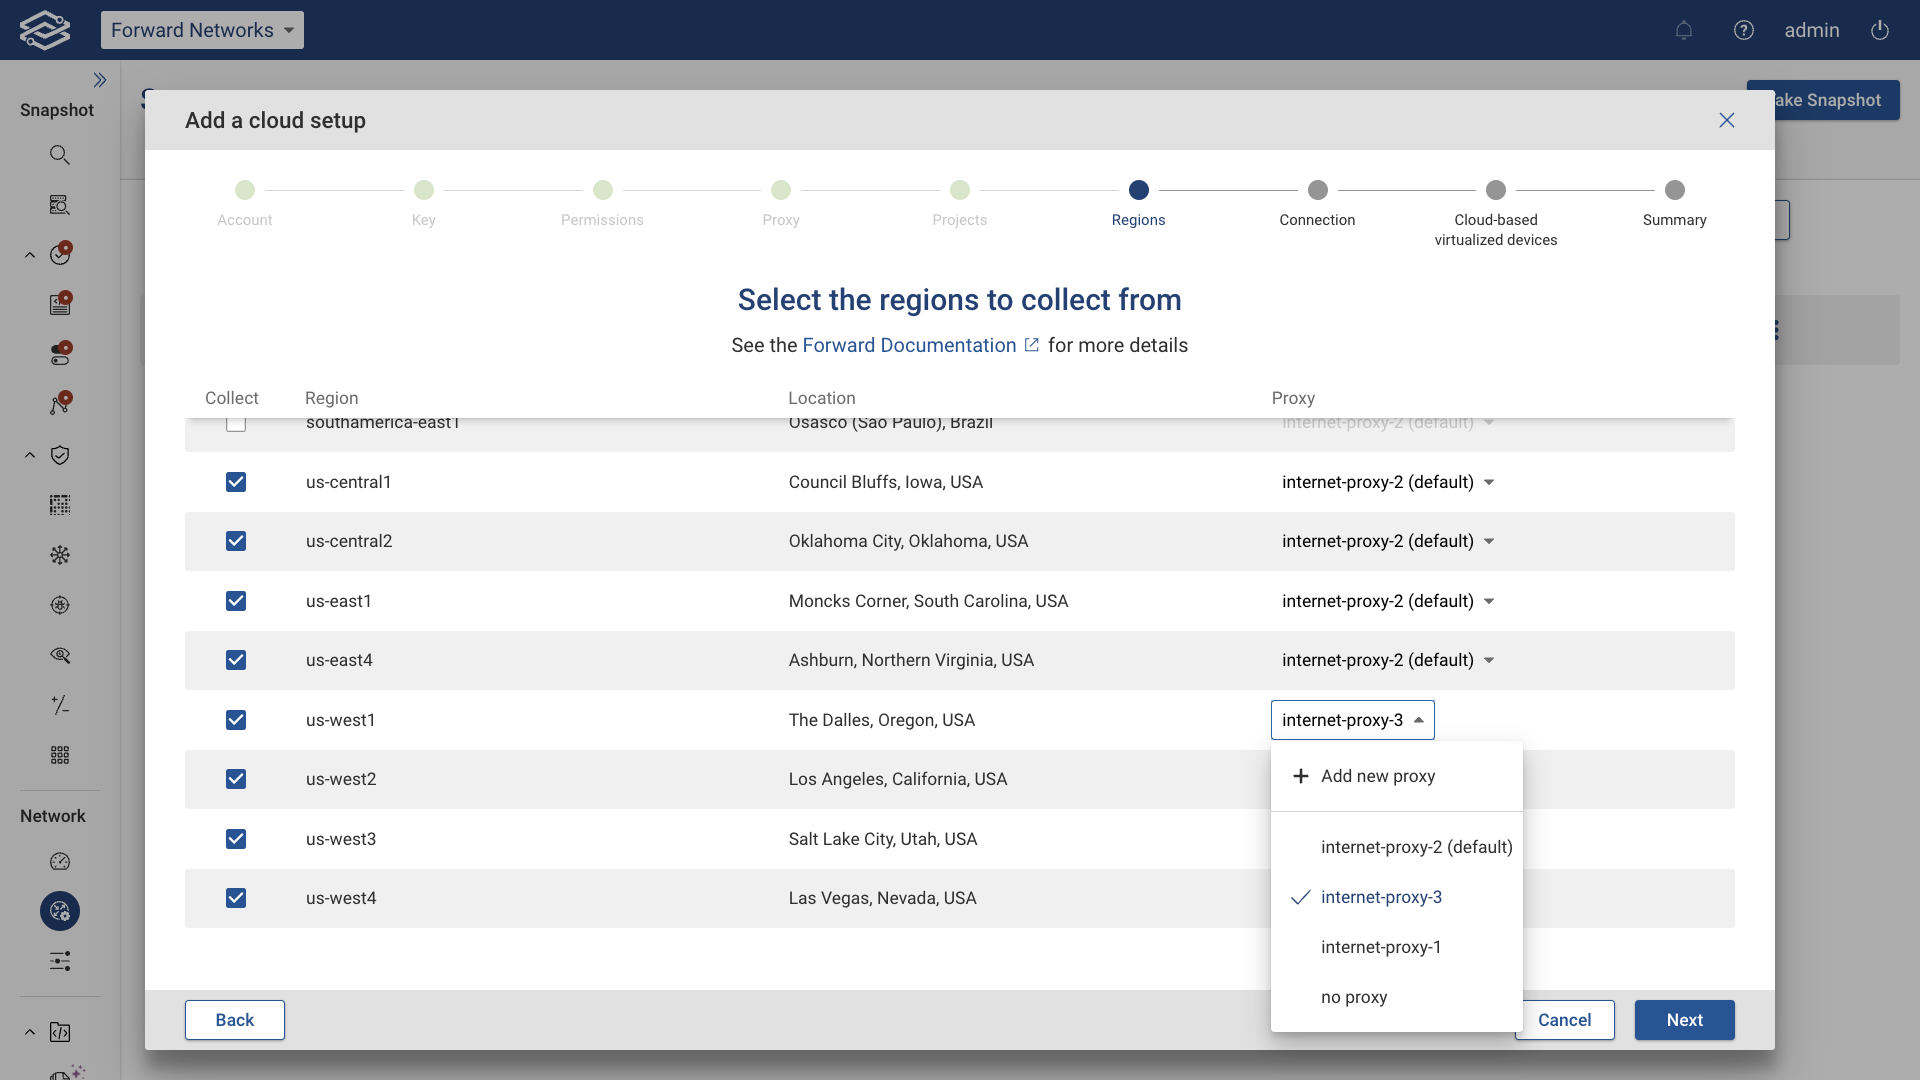This screenshot has width=1920, height=1080.
Task: Open the sidebar apps grid icon
Action: coord(60,755)
